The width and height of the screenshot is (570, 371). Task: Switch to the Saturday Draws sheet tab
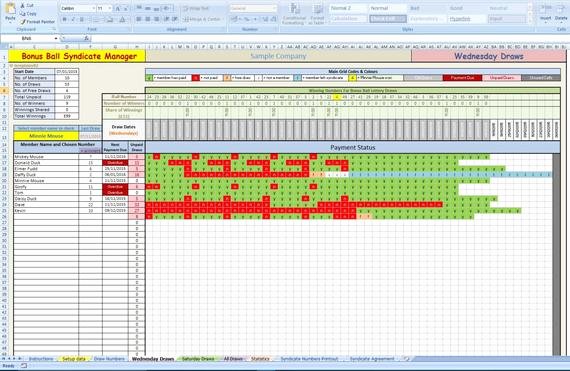(x=198, y=359)
